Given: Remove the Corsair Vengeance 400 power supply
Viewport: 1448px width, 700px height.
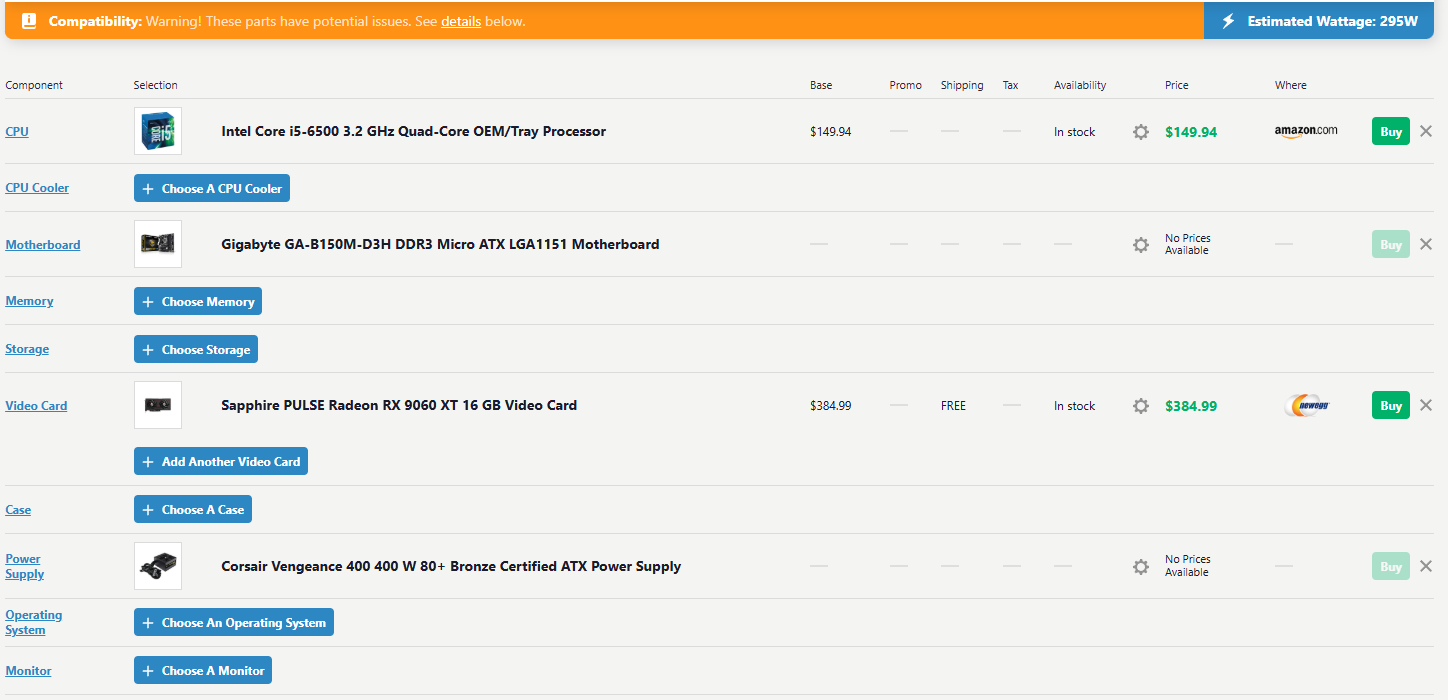Looking at the screenshot, I should click(x=1426, y=566).
